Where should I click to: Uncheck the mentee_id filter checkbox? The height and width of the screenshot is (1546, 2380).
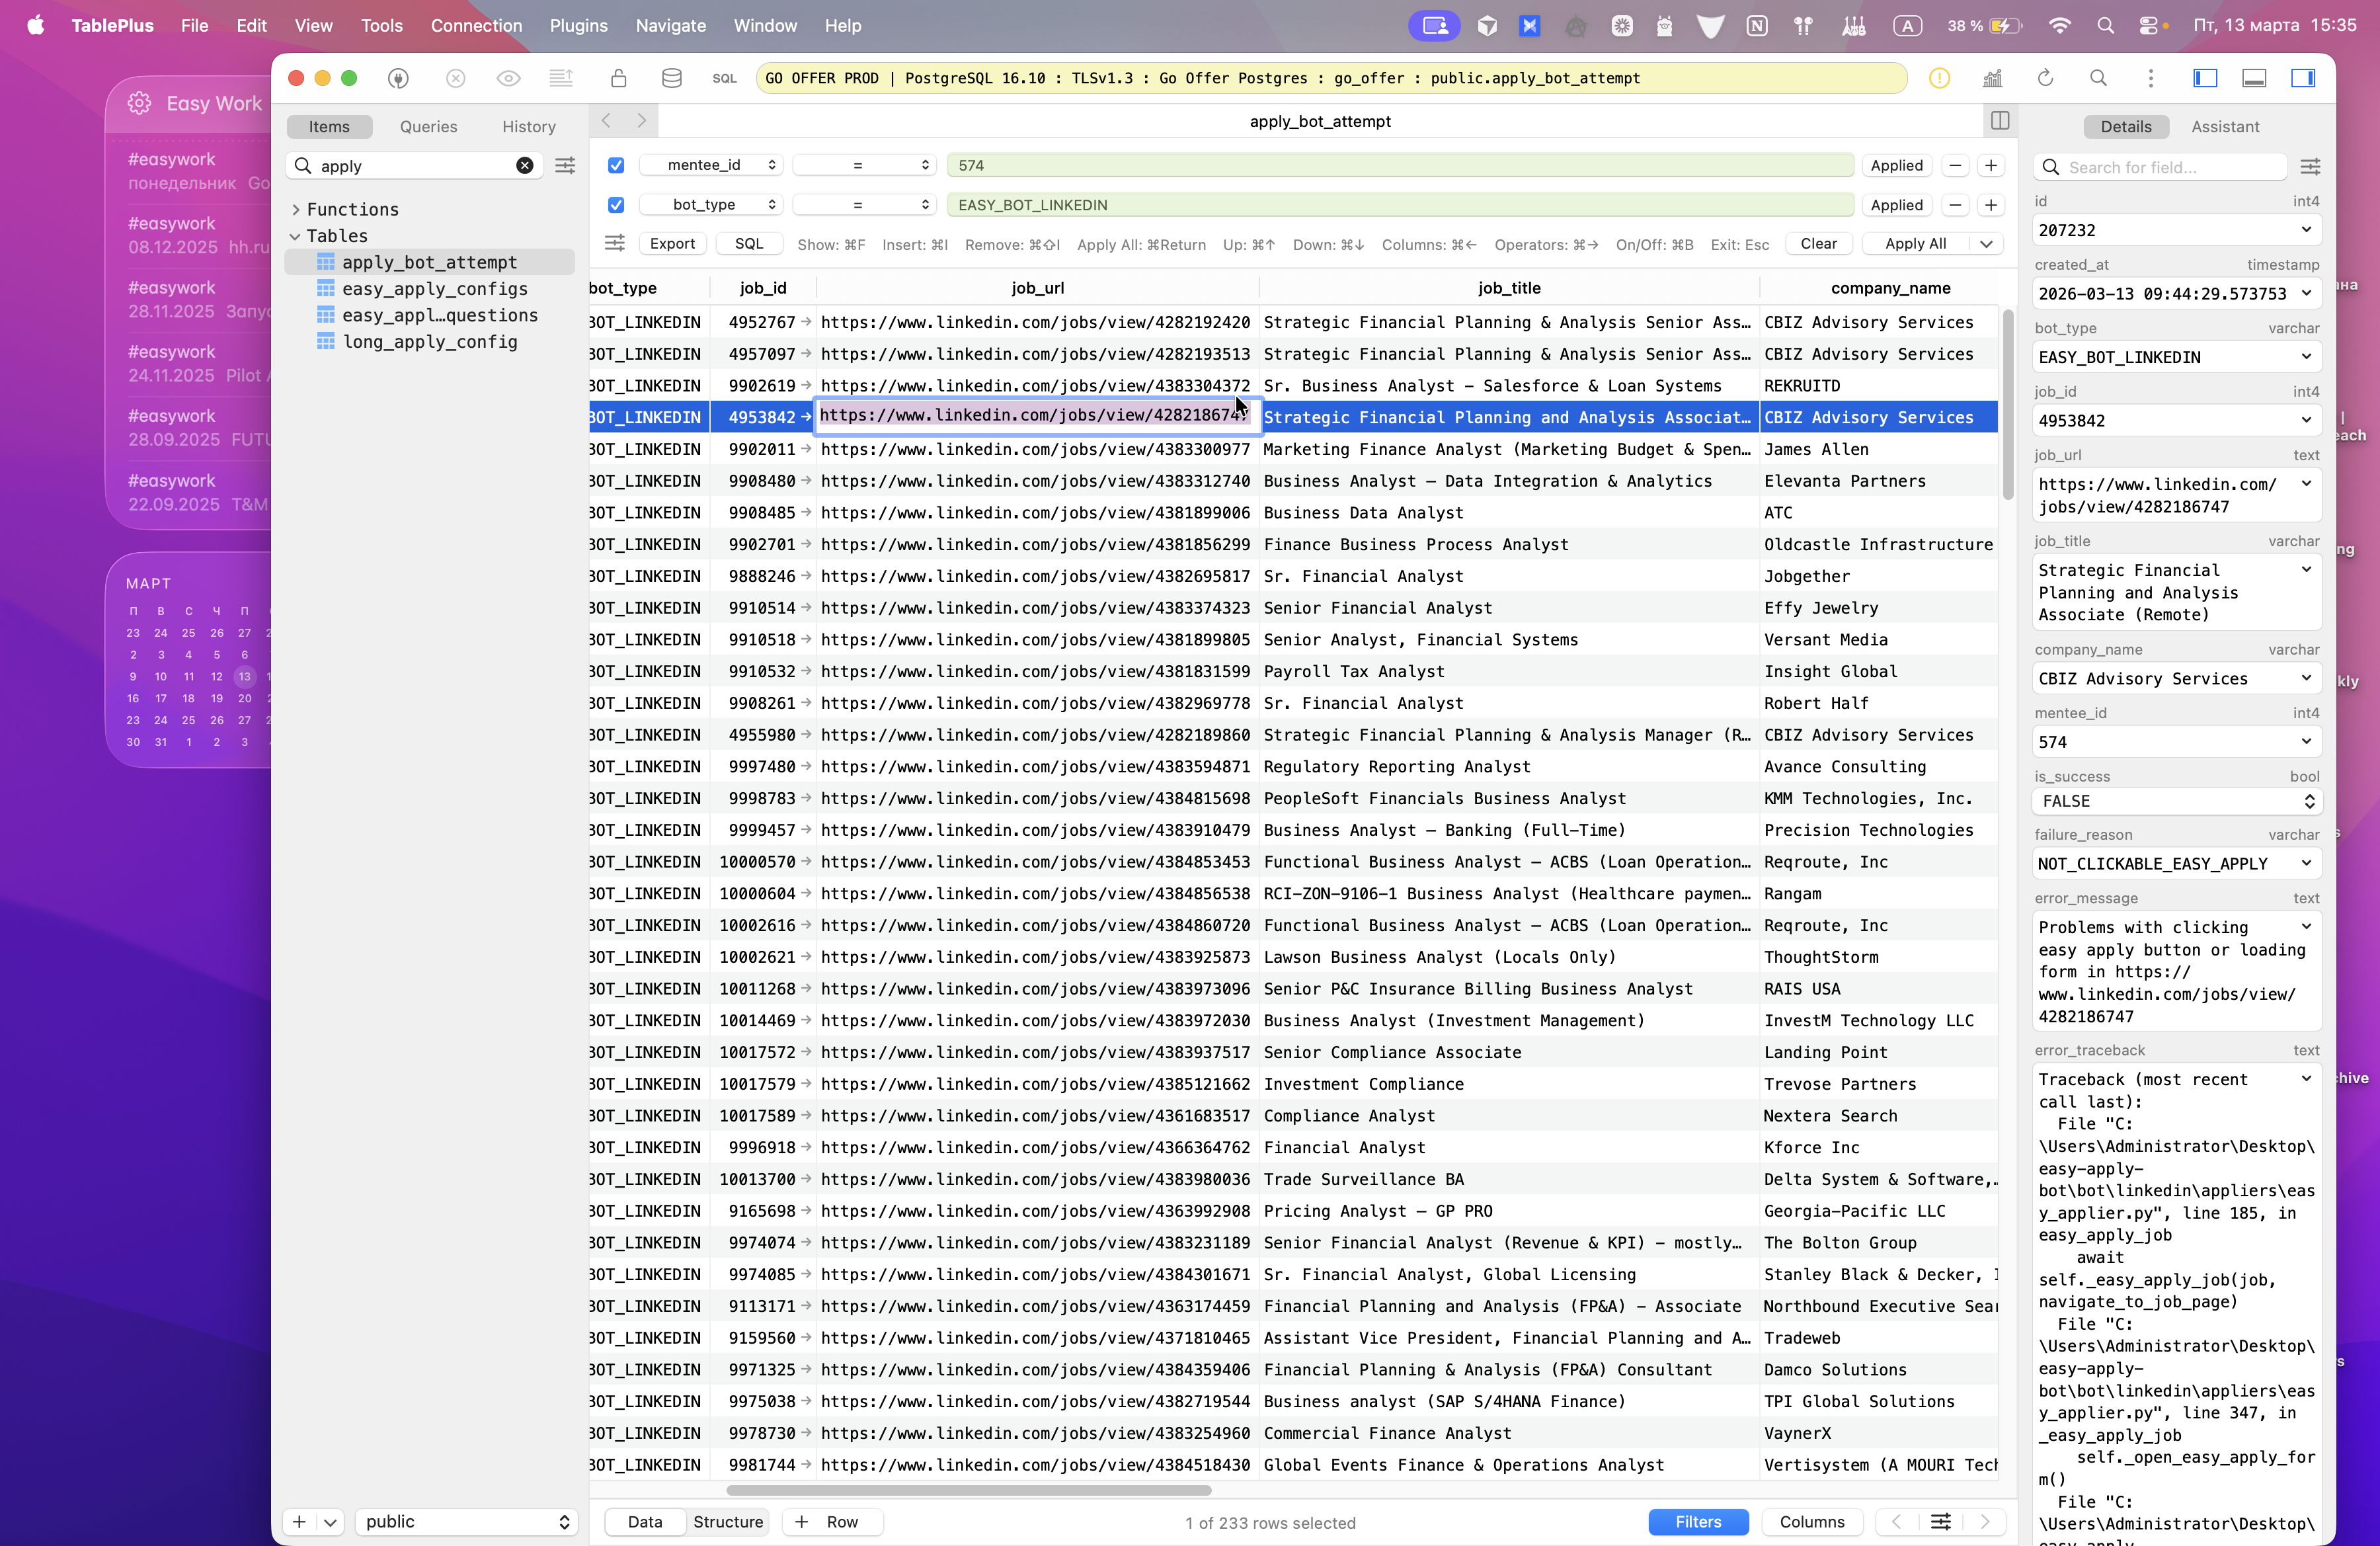pos(616,165)
